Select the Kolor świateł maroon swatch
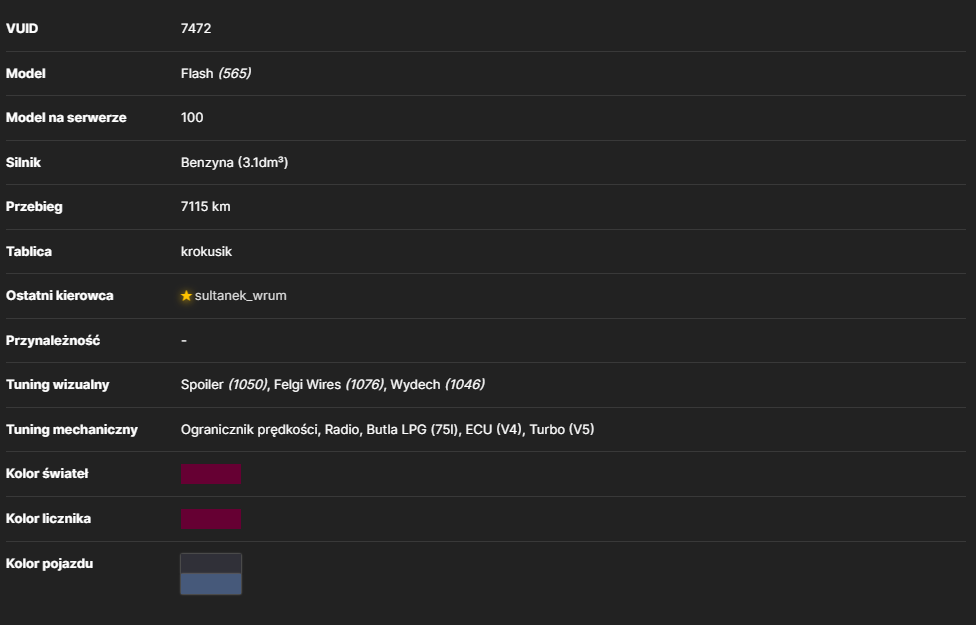The height and width of the screenshot is (625, 976). coord(211,474)
